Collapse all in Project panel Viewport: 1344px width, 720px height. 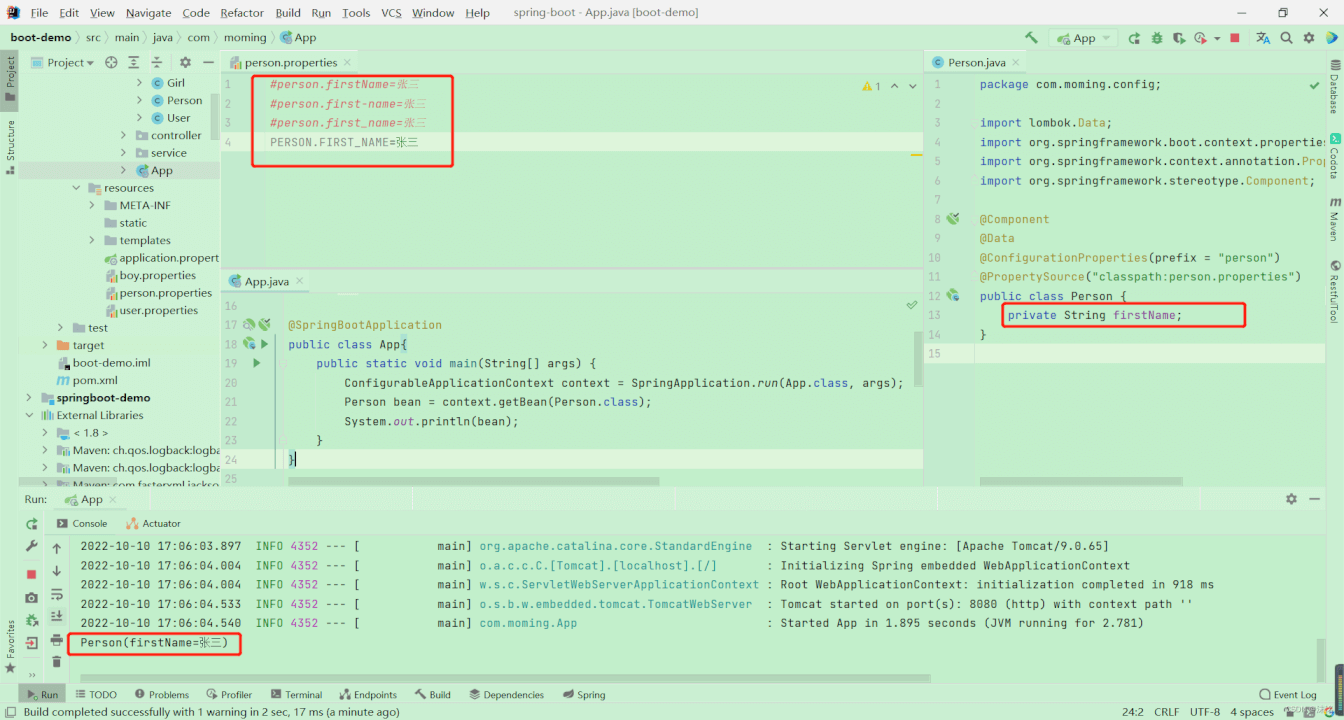156,62
